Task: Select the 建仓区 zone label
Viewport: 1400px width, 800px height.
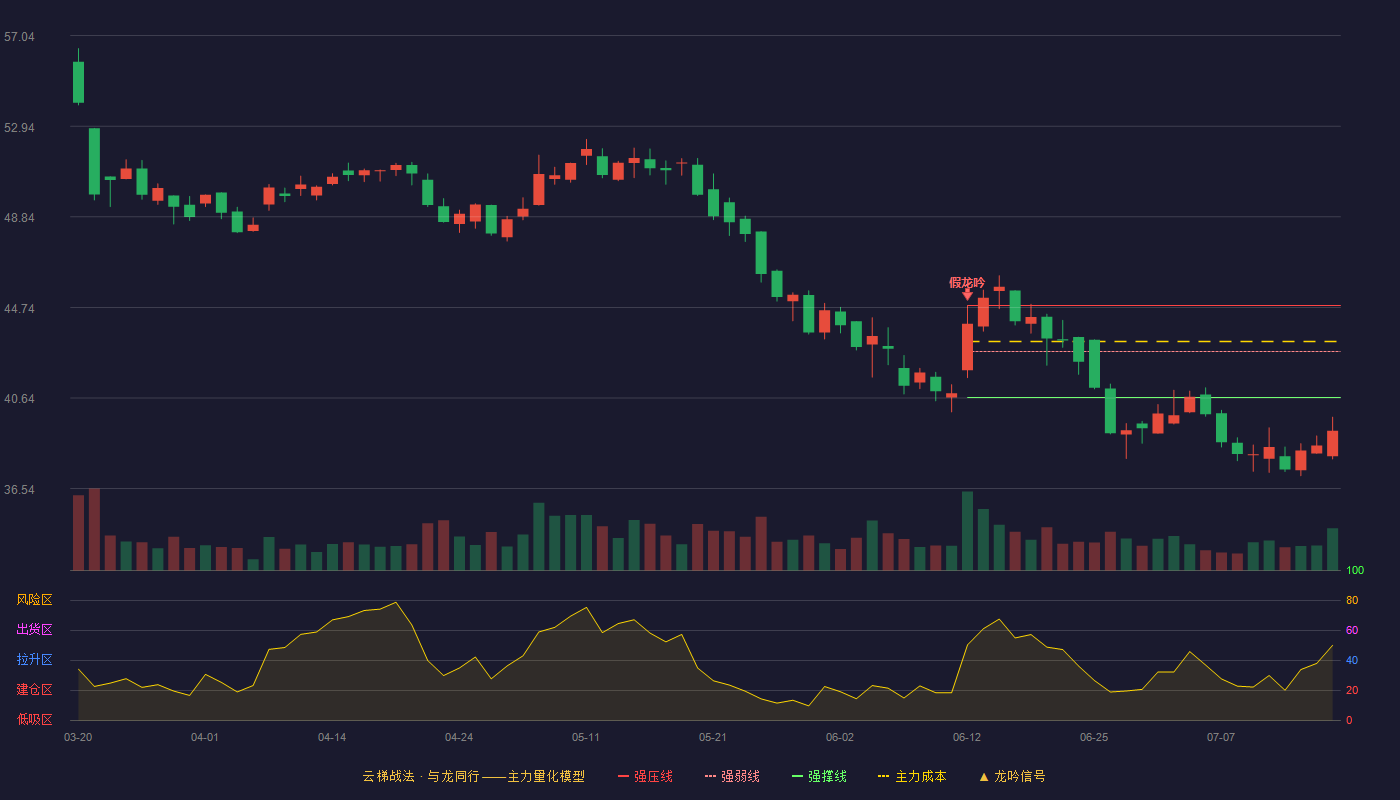Action: pos(34,690)
